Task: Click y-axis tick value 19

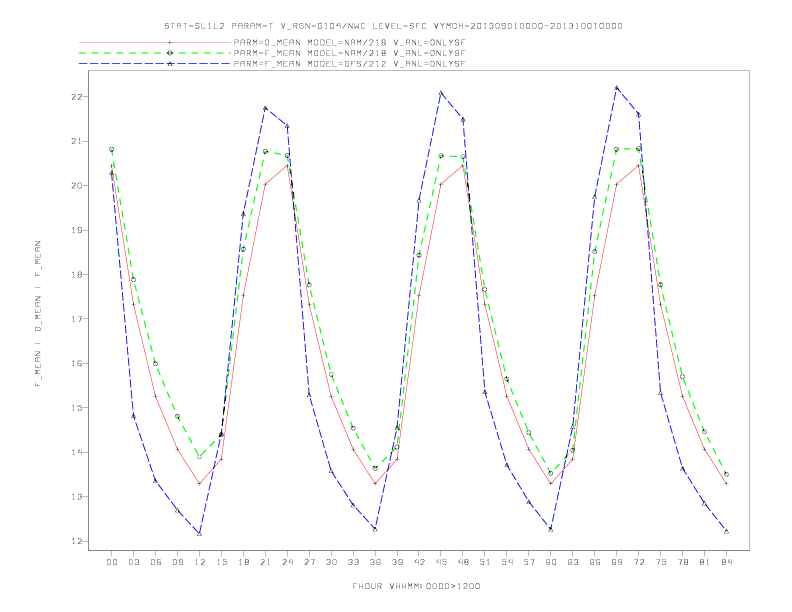Action: tap(77, 230)
